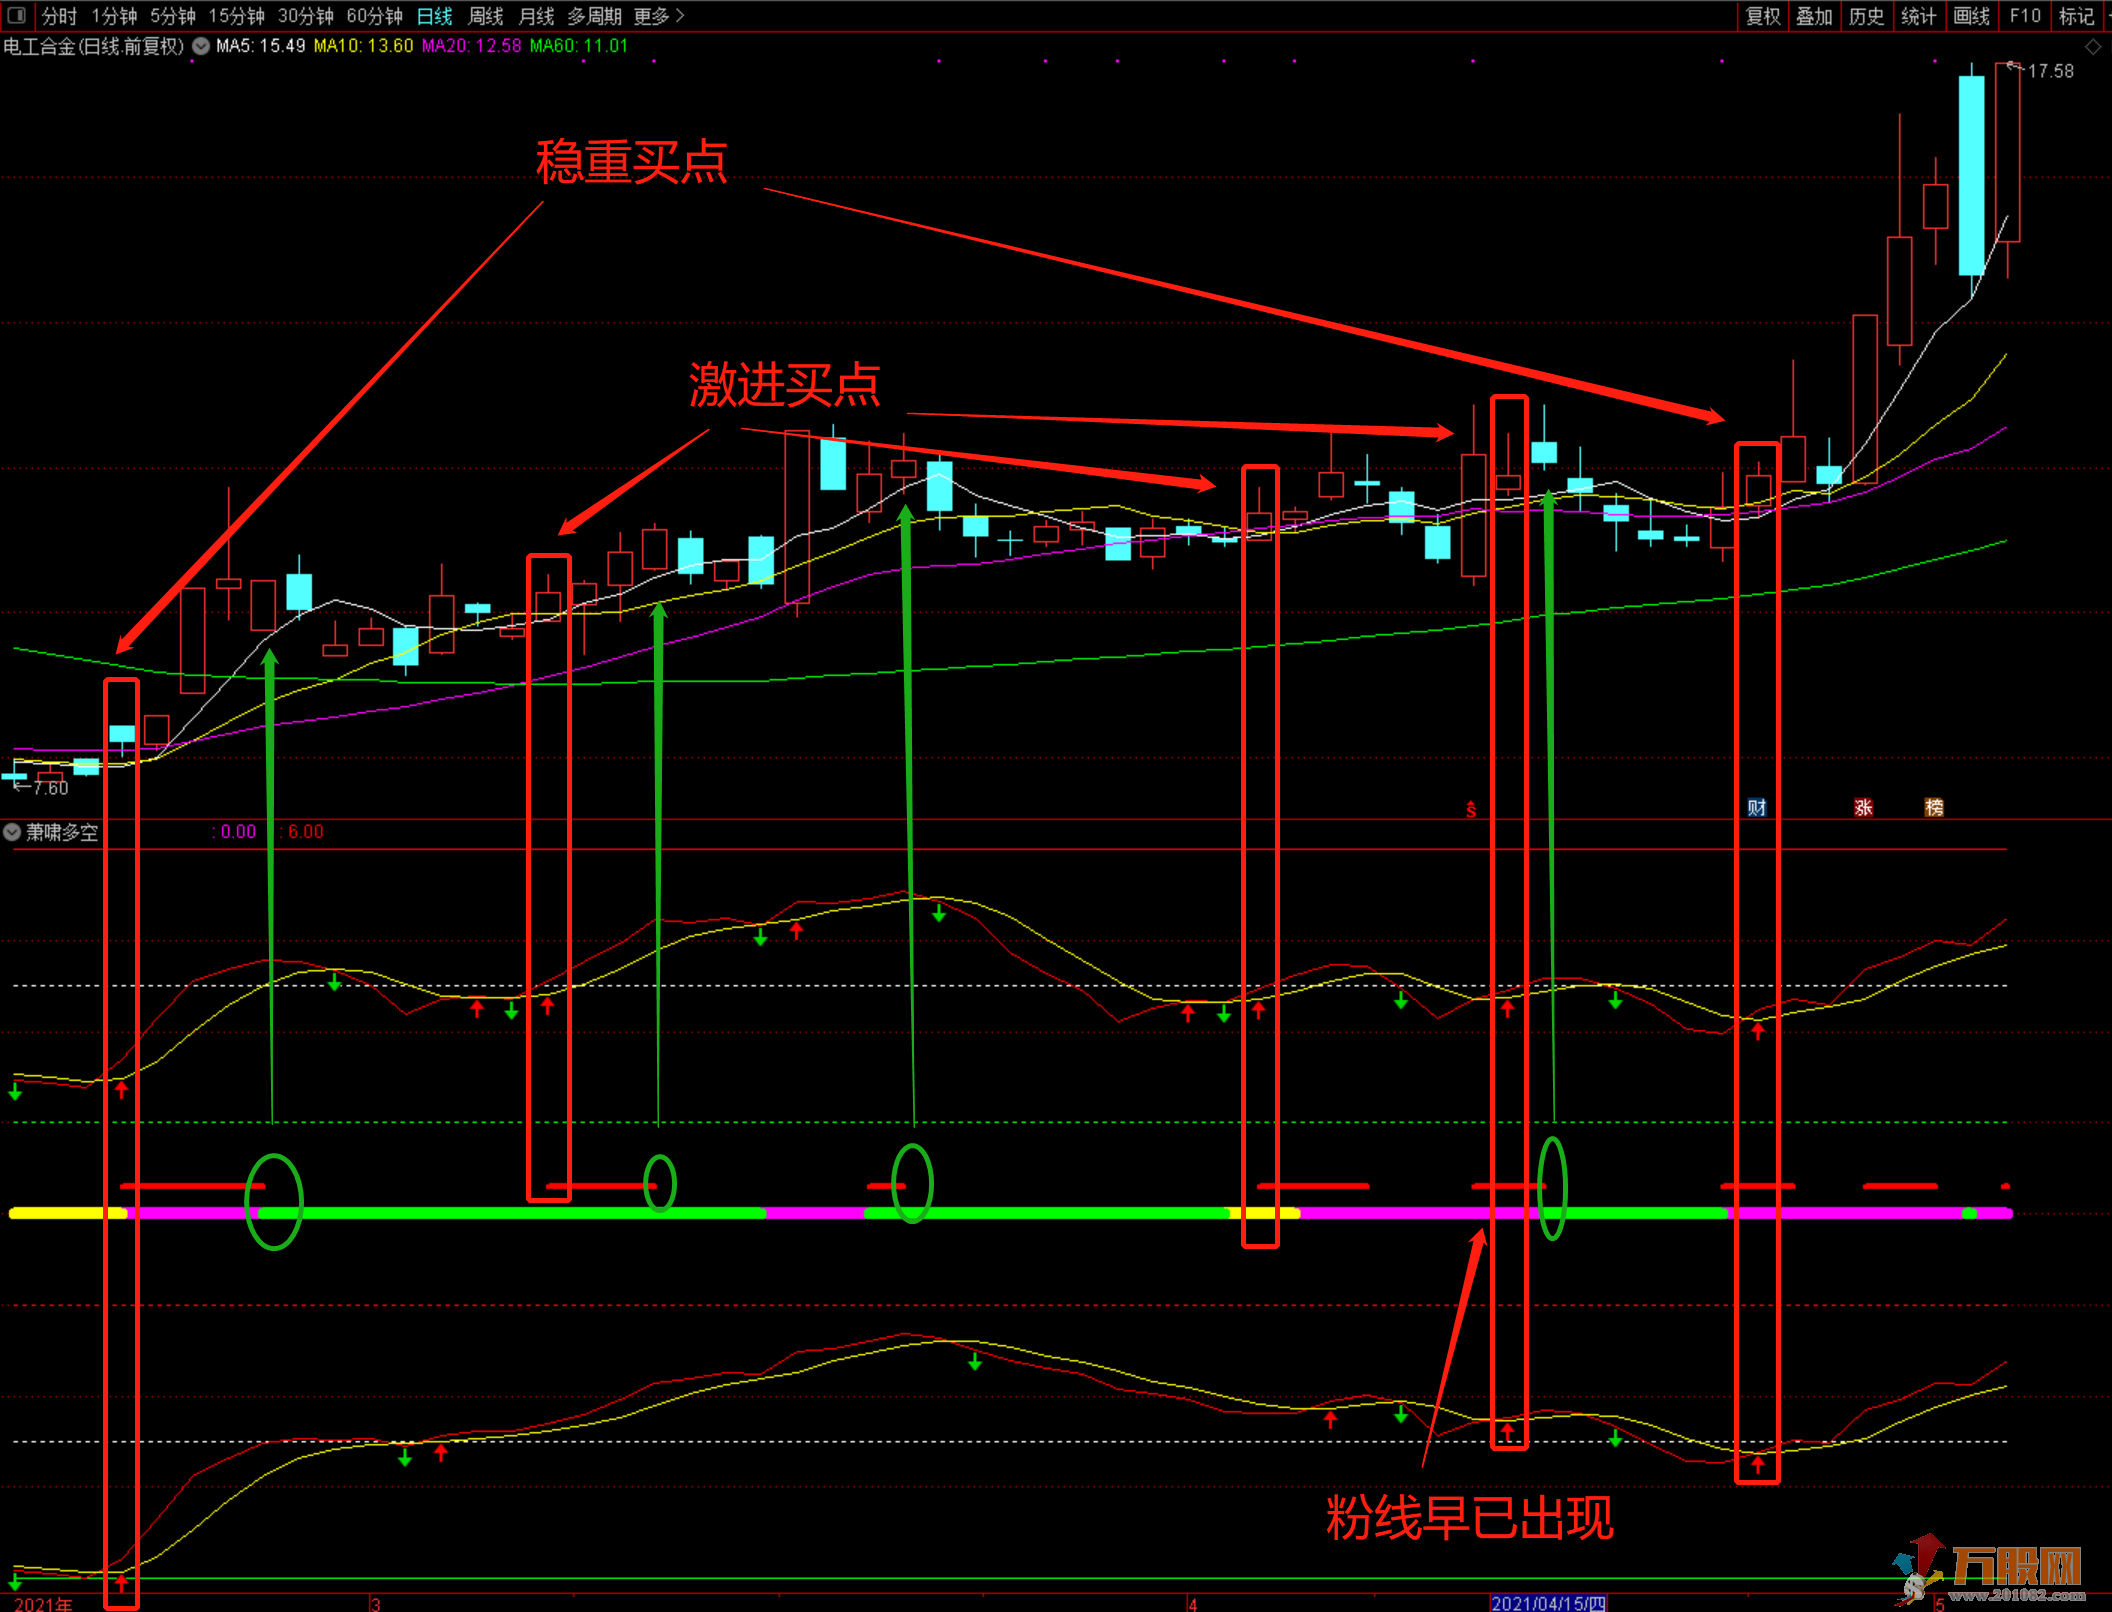The width and height of the screenshot is (2112, 1612).
Task: Click the panel layout icon at top-left
Action: click(x=17, y=15)
